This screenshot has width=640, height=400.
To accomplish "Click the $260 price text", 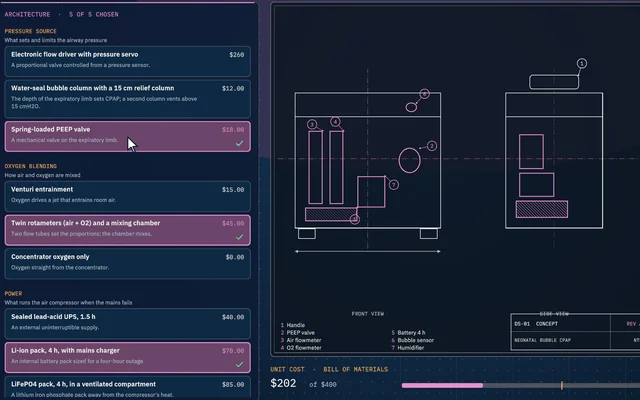I will [237, 54].
